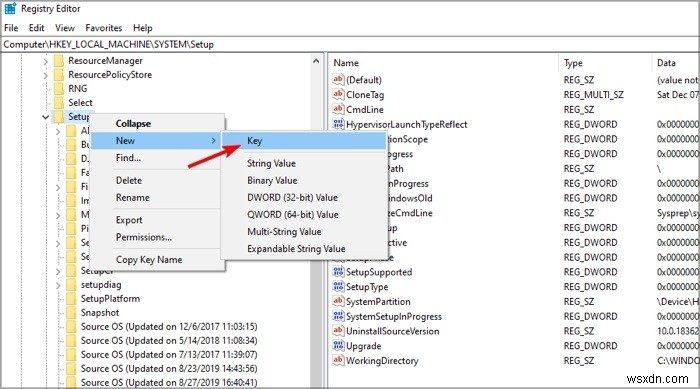The height and width of the screenshot is (389, 700).
Task: Click the UninstallSourceVersion string icon
Action: tap(338, 330)
